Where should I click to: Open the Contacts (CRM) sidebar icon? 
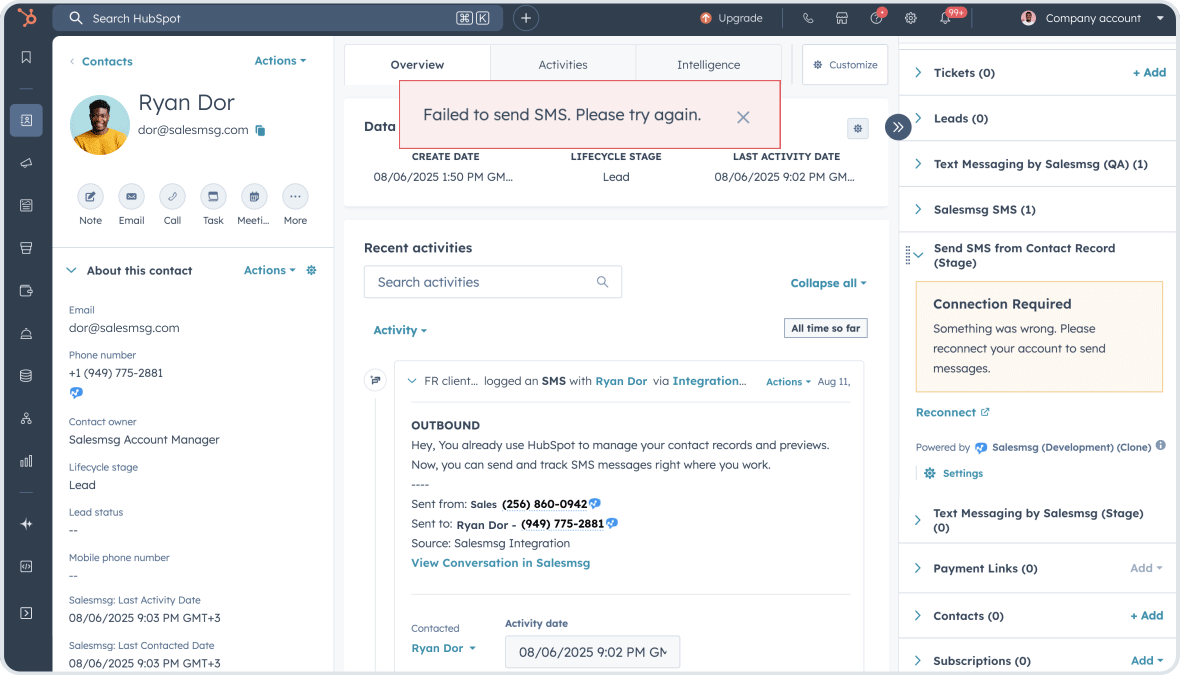point(26,120)
